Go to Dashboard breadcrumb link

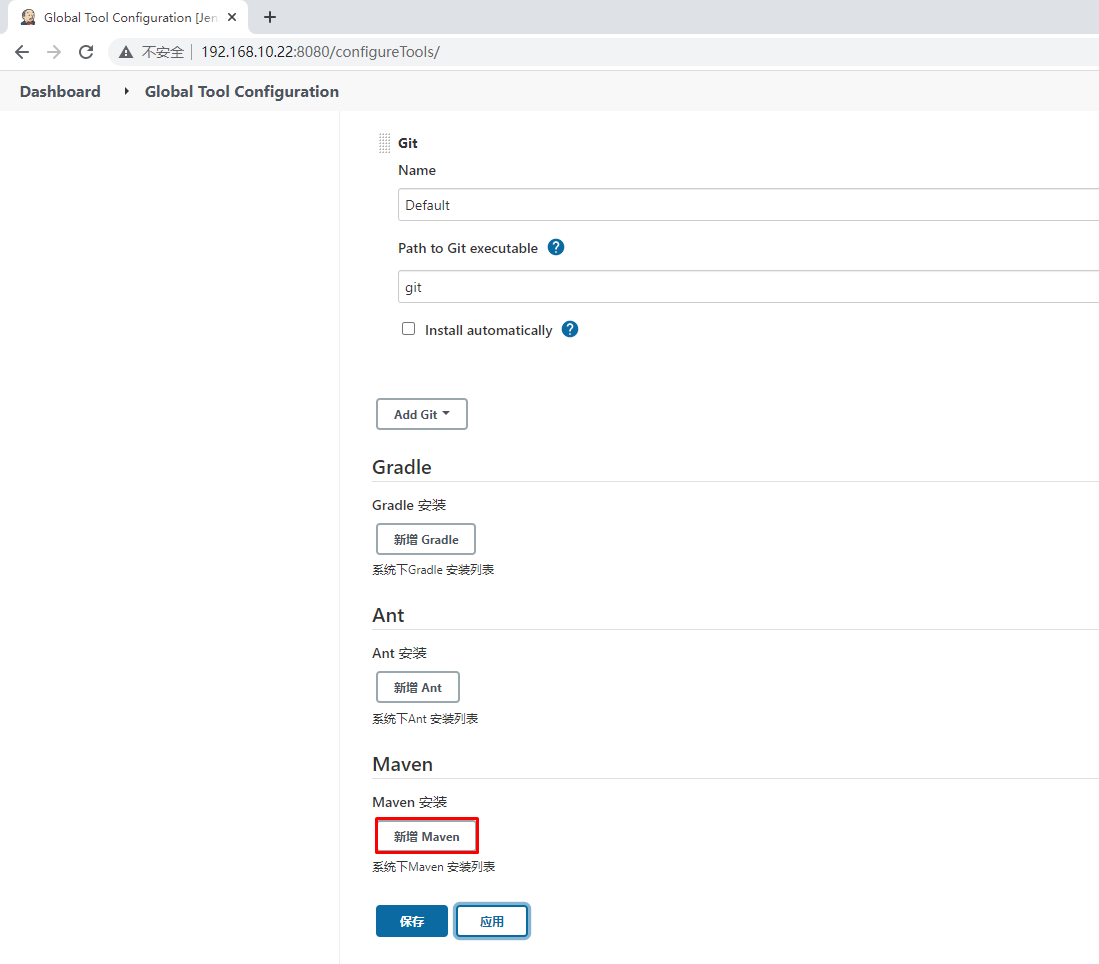tap(60, 91)
